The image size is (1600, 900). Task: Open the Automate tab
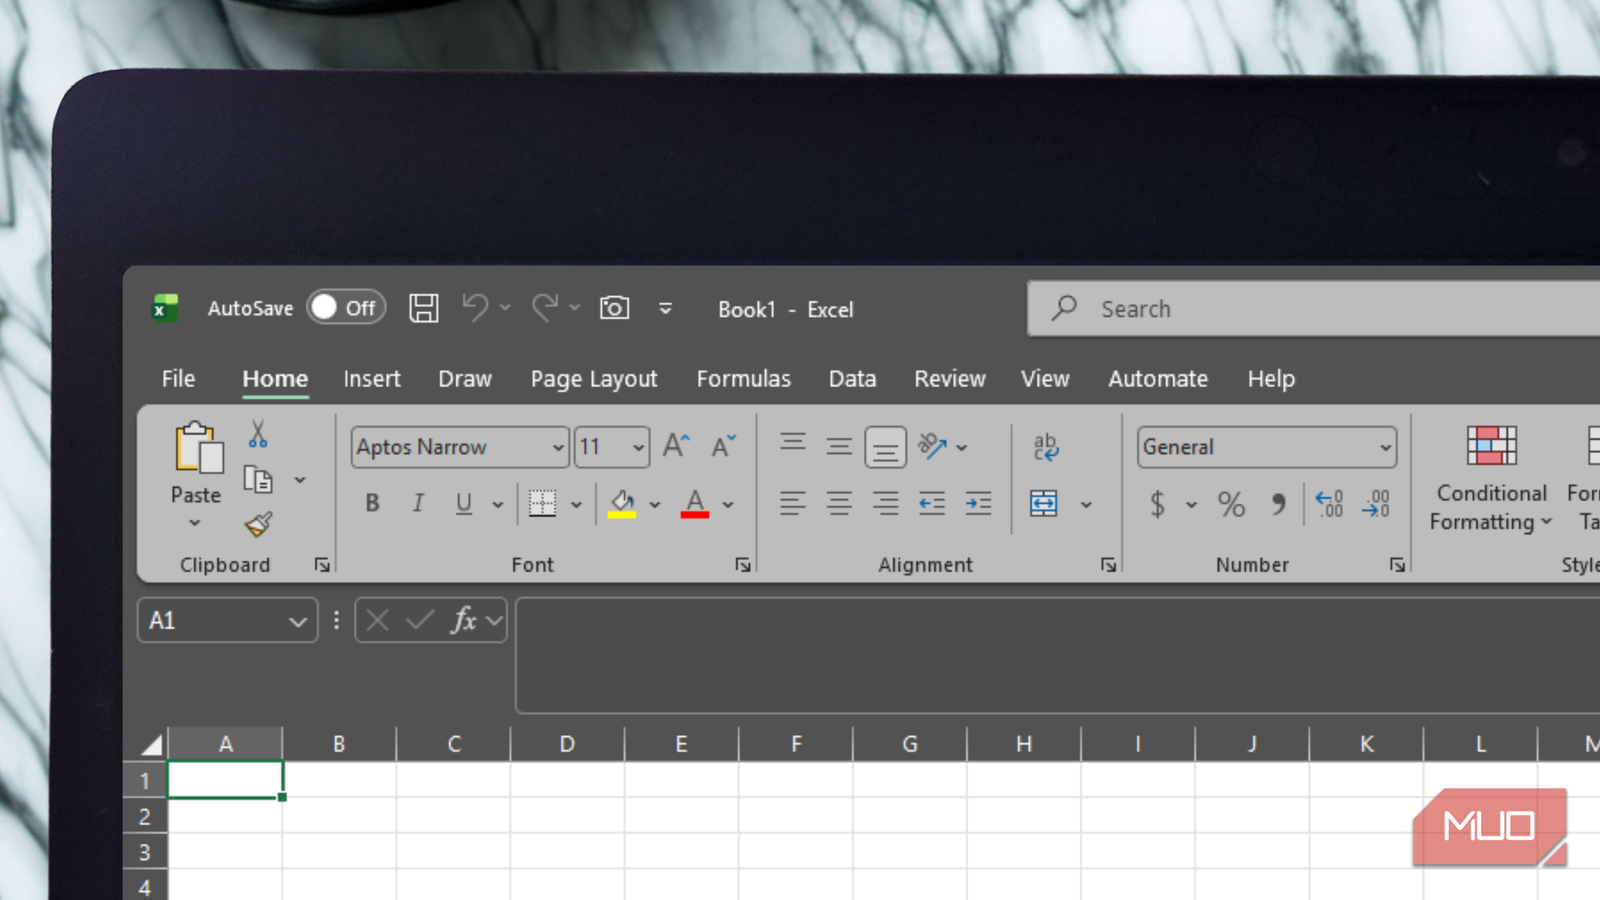coord(1158,379)
